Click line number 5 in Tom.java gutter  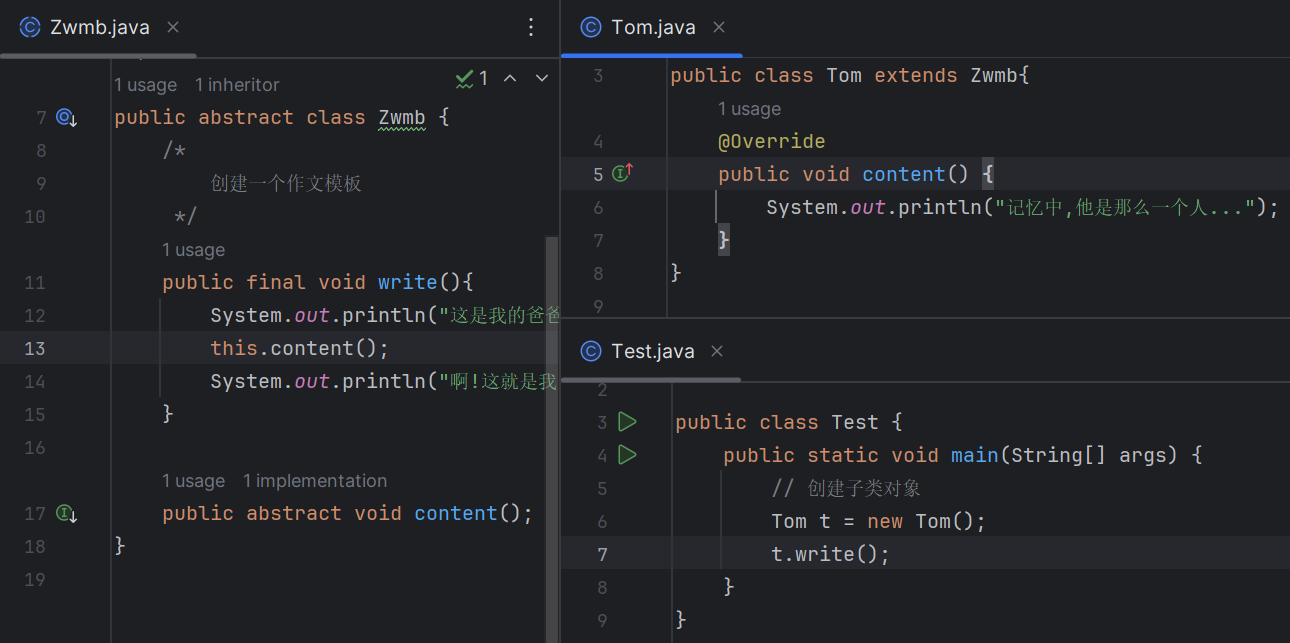pos(598,175)
